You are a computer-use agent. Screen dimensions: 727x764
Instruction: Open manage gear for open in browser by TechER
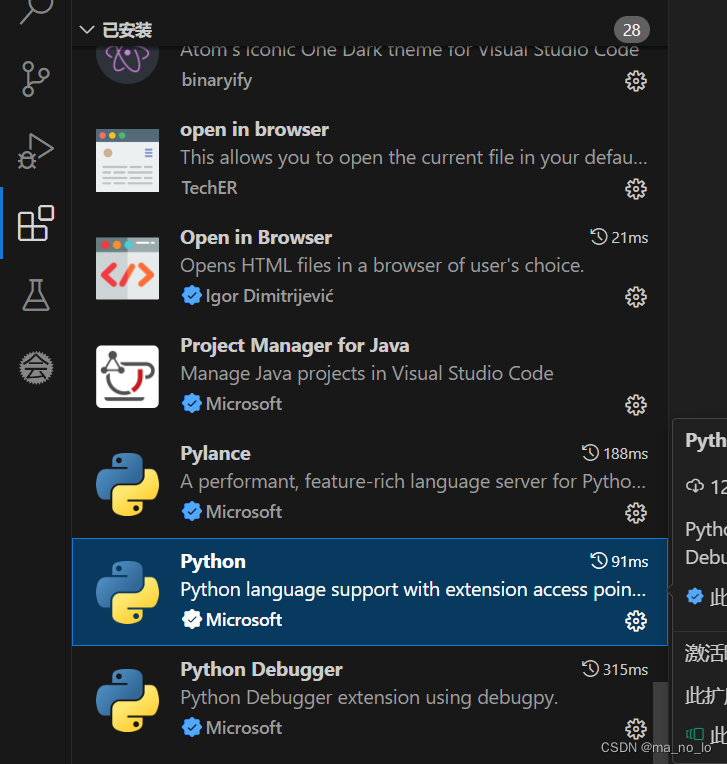[x=636, y=189]
